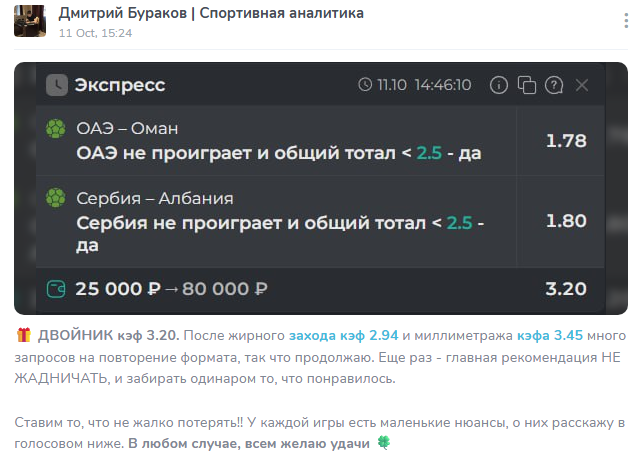Image resolution: width=644 pixels, height=469 pixels.
Task: Click the small clock icon before 11.10 time
Action: 365,85
